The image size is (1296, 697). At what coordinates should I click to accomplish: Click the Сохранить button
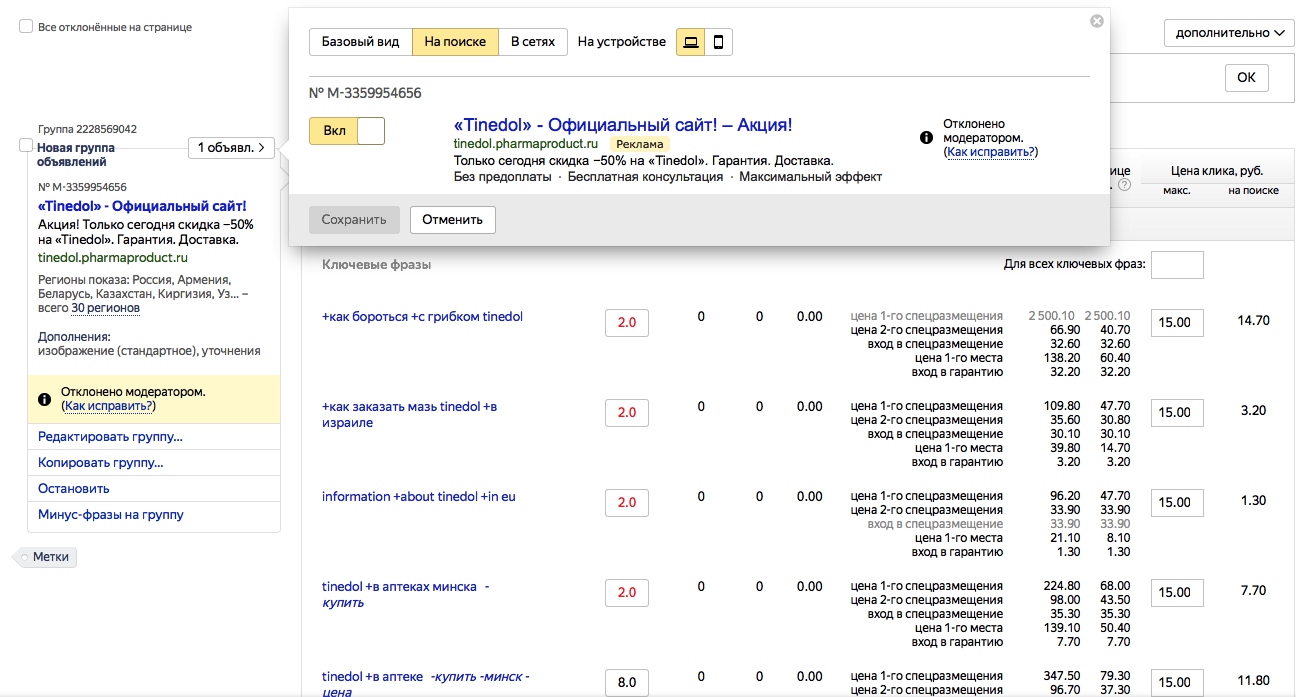pos(355,219)
